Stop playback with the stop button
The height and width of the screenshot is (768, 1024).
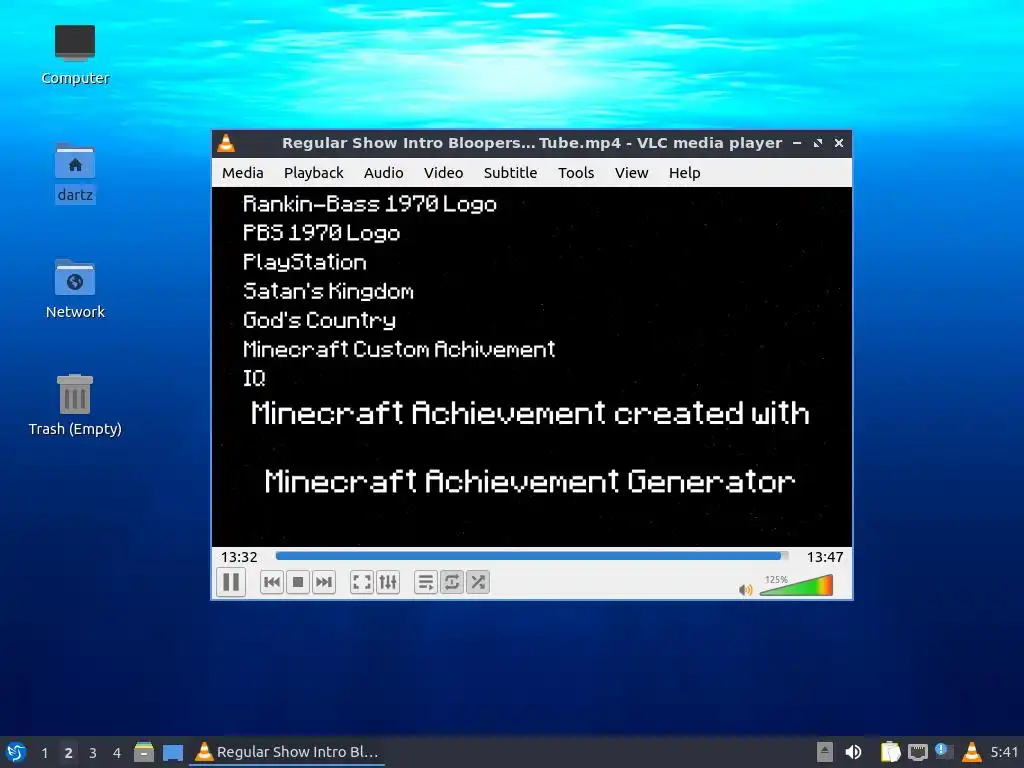pyautogui.click(x=298, y=582)
